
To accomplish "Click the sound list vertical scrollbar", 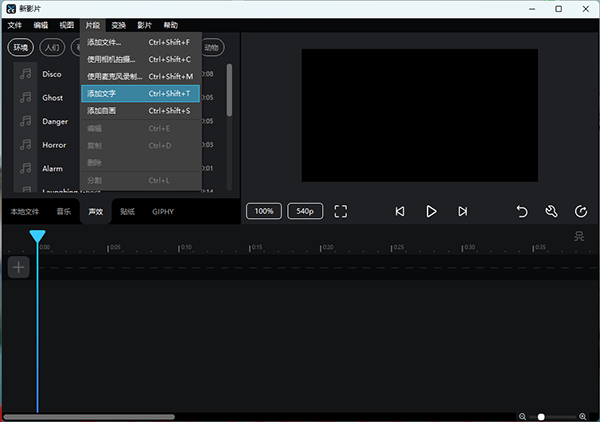I will pyautogui.click(x=229, y=90).
